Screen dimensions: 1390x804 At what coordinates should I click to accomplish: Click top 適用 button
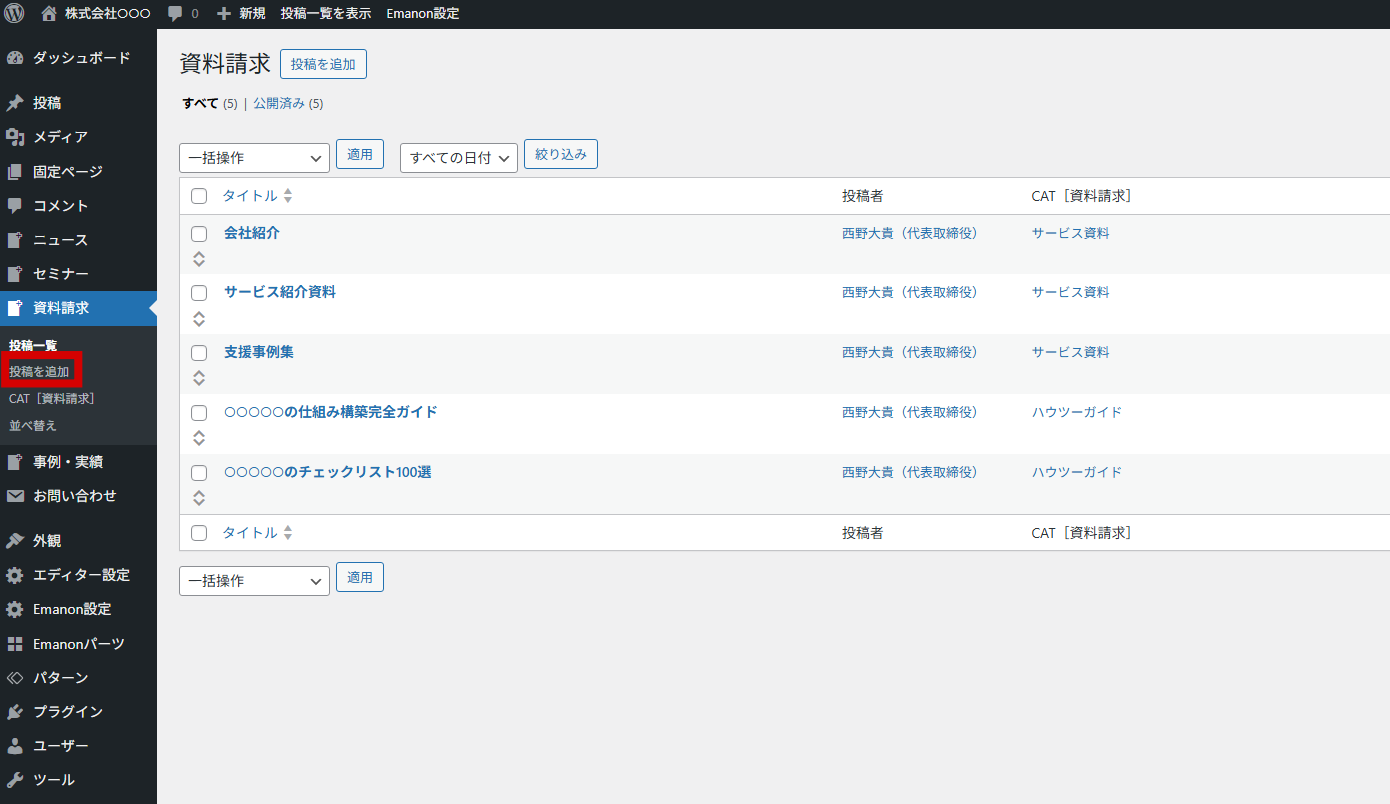coord(360,154)
